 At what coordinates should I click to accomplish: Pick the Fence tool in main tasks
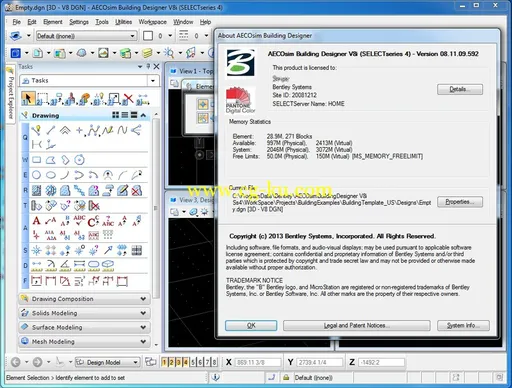pyautogui.click(x=42, y=99)
